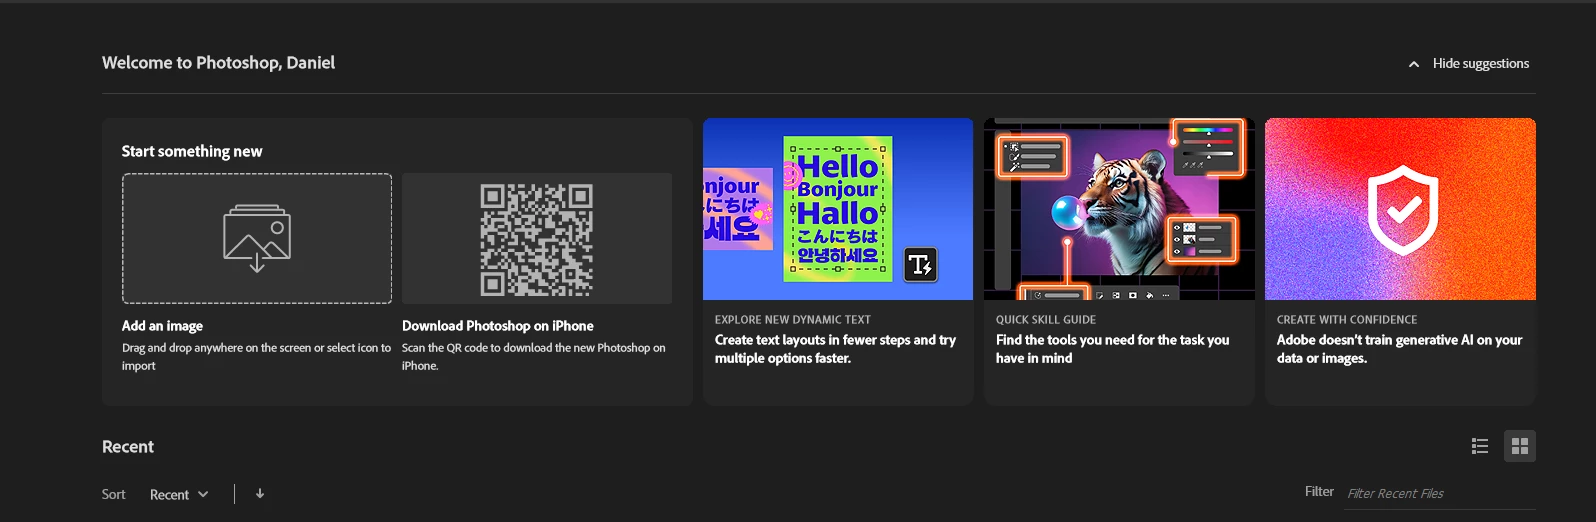The height and width of the screenshot is (522, 1596).
Task: Open the Quick Skill Guide tiger thumbnail
Action: tap(1119, 209)
